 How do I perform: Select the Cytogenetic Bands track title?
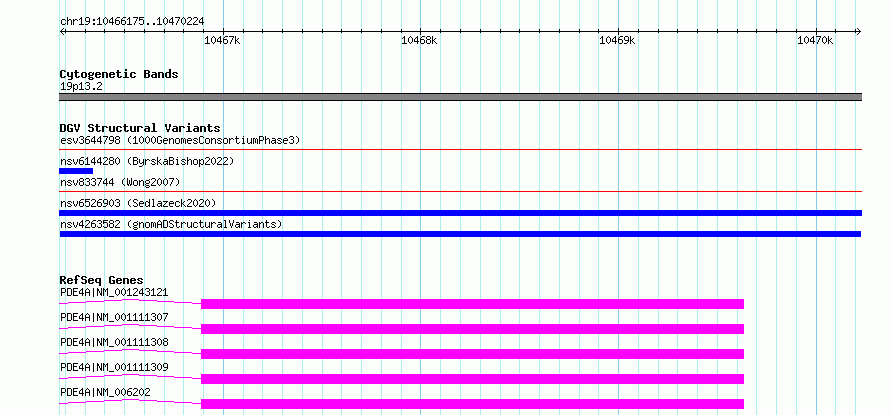(119, 74)
